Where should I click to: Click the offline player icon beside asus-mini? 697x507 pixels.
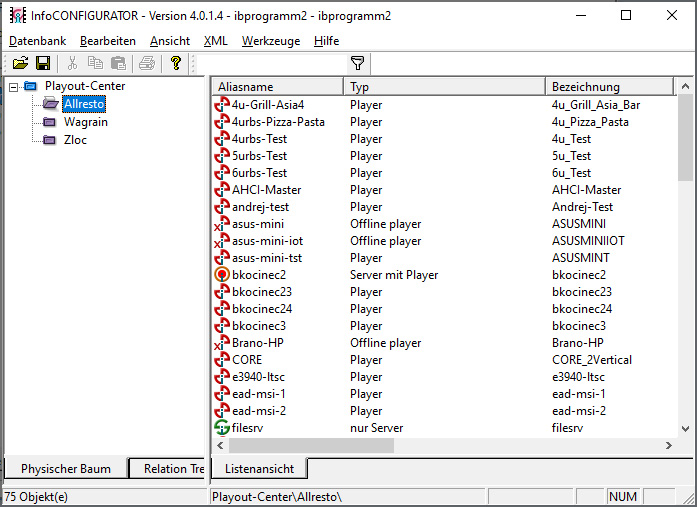(222, 224)
